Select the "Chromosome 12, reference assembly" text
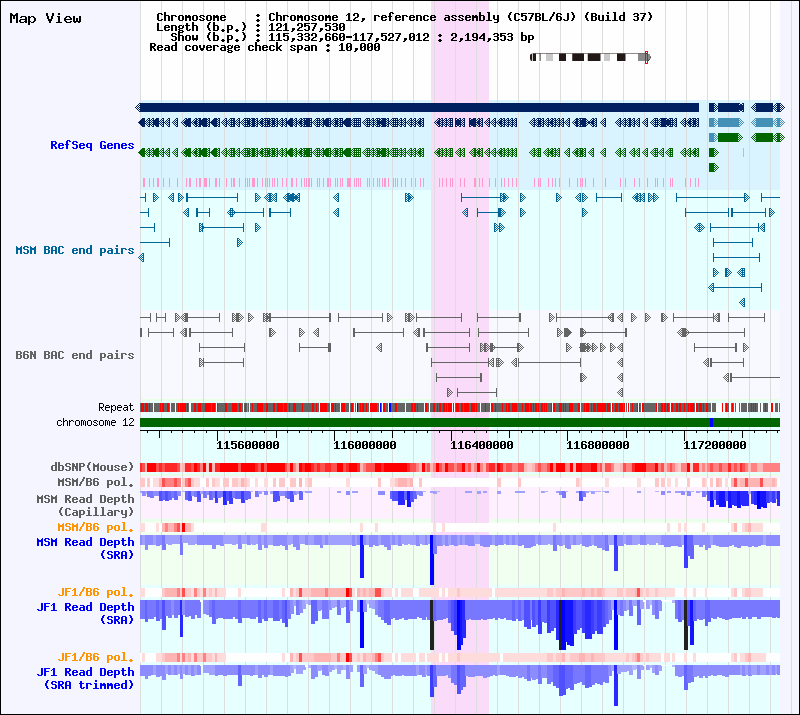Image resolution: width=800 pixels, height=715 pixels. (384, 17)
